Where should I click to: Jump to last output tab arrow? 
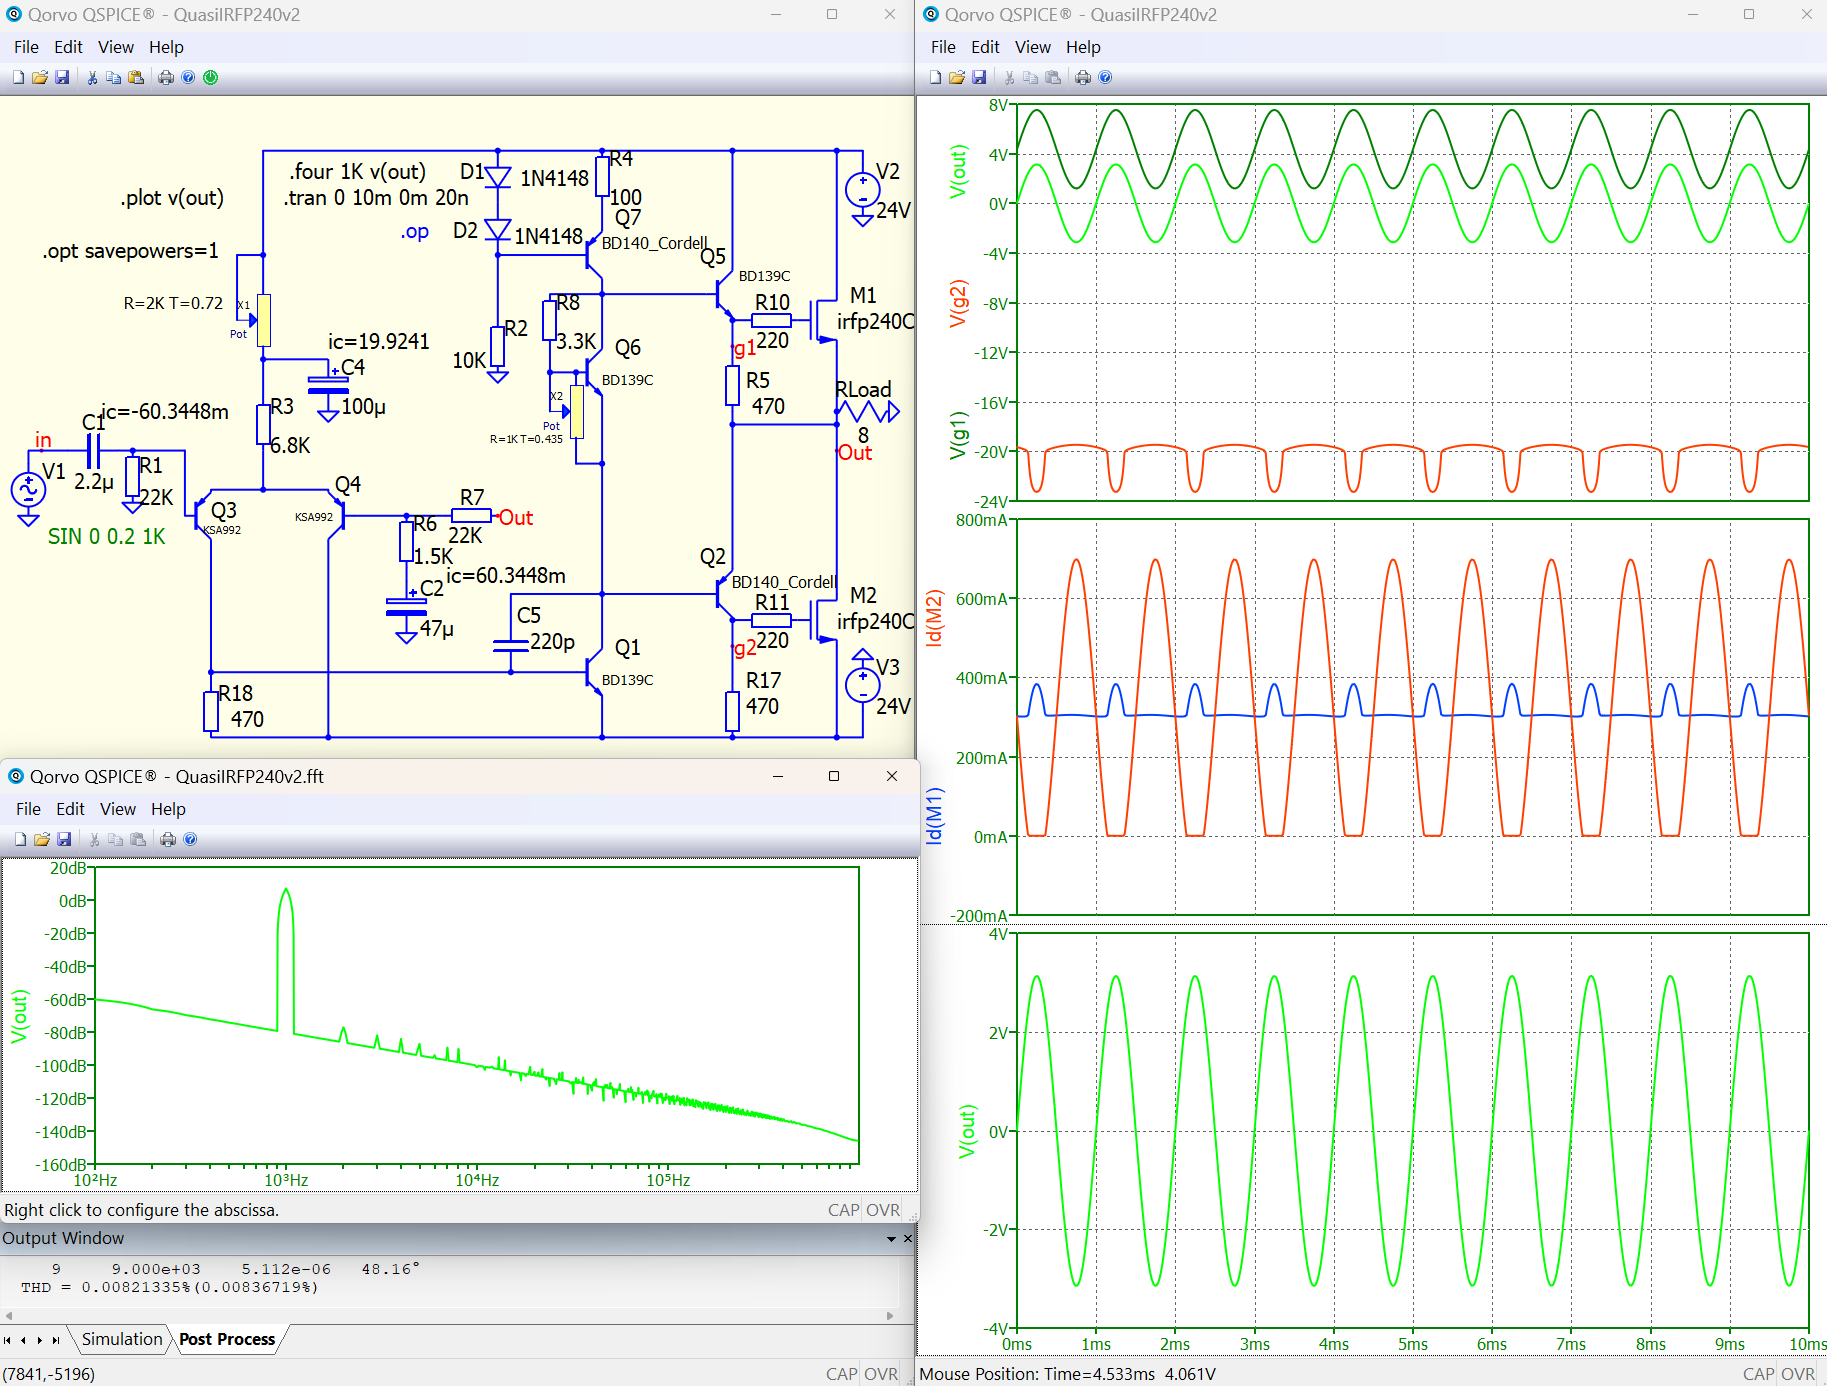56,1340
